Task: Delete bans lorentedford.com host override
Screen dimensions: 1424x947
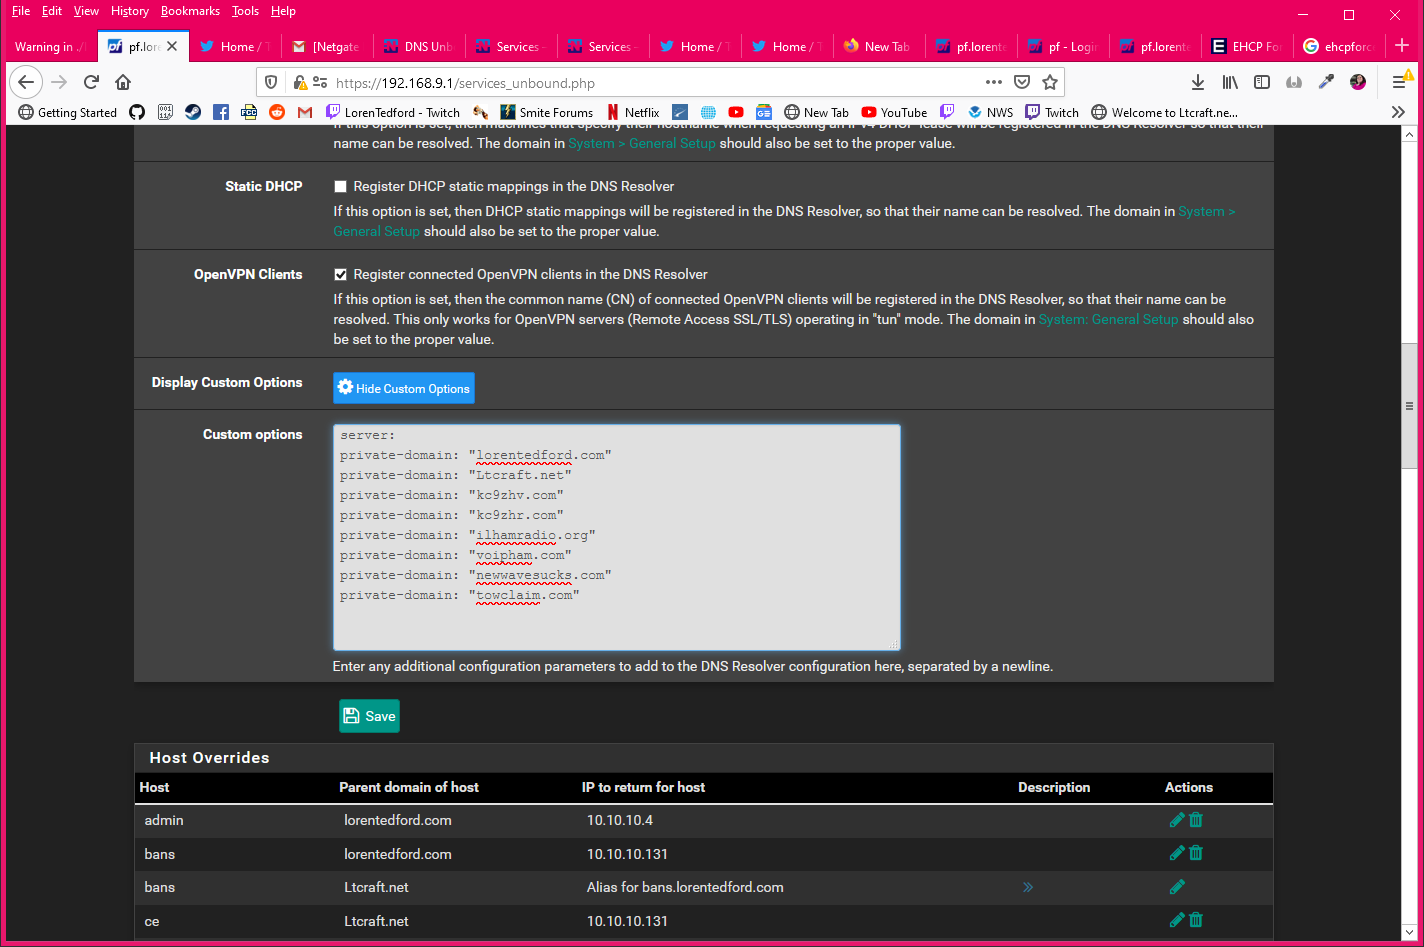Action: pyautogui.click(x=1196, y=854)
